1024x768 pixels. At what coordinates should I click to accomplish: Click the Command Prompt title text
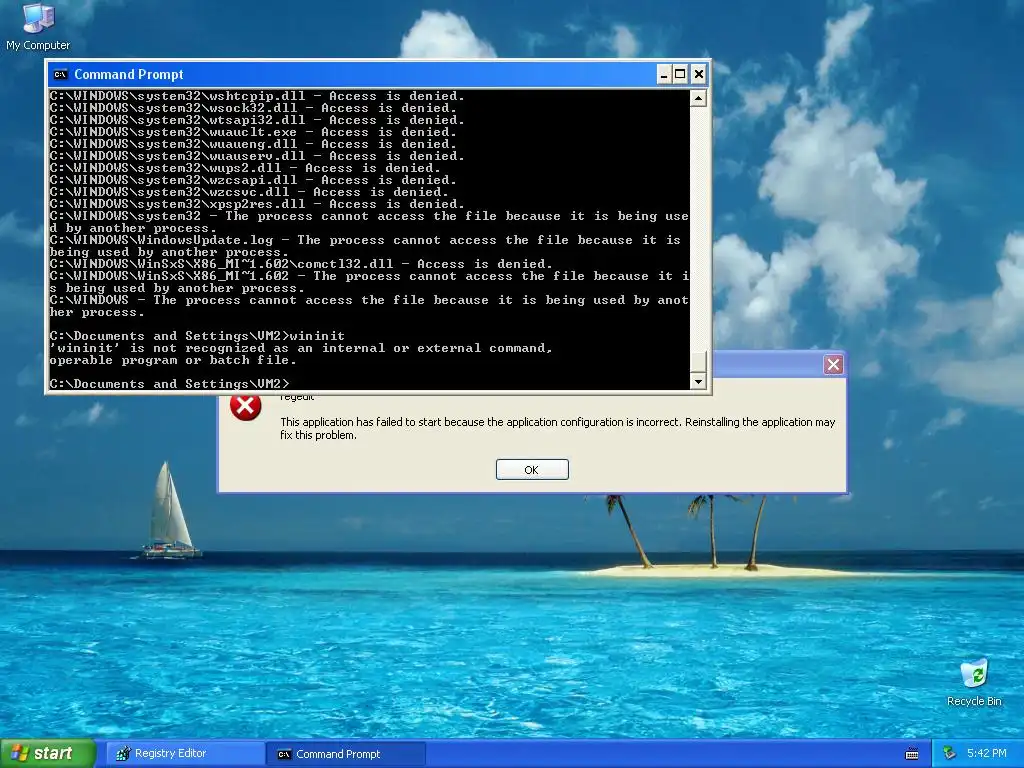click(129, 74)
